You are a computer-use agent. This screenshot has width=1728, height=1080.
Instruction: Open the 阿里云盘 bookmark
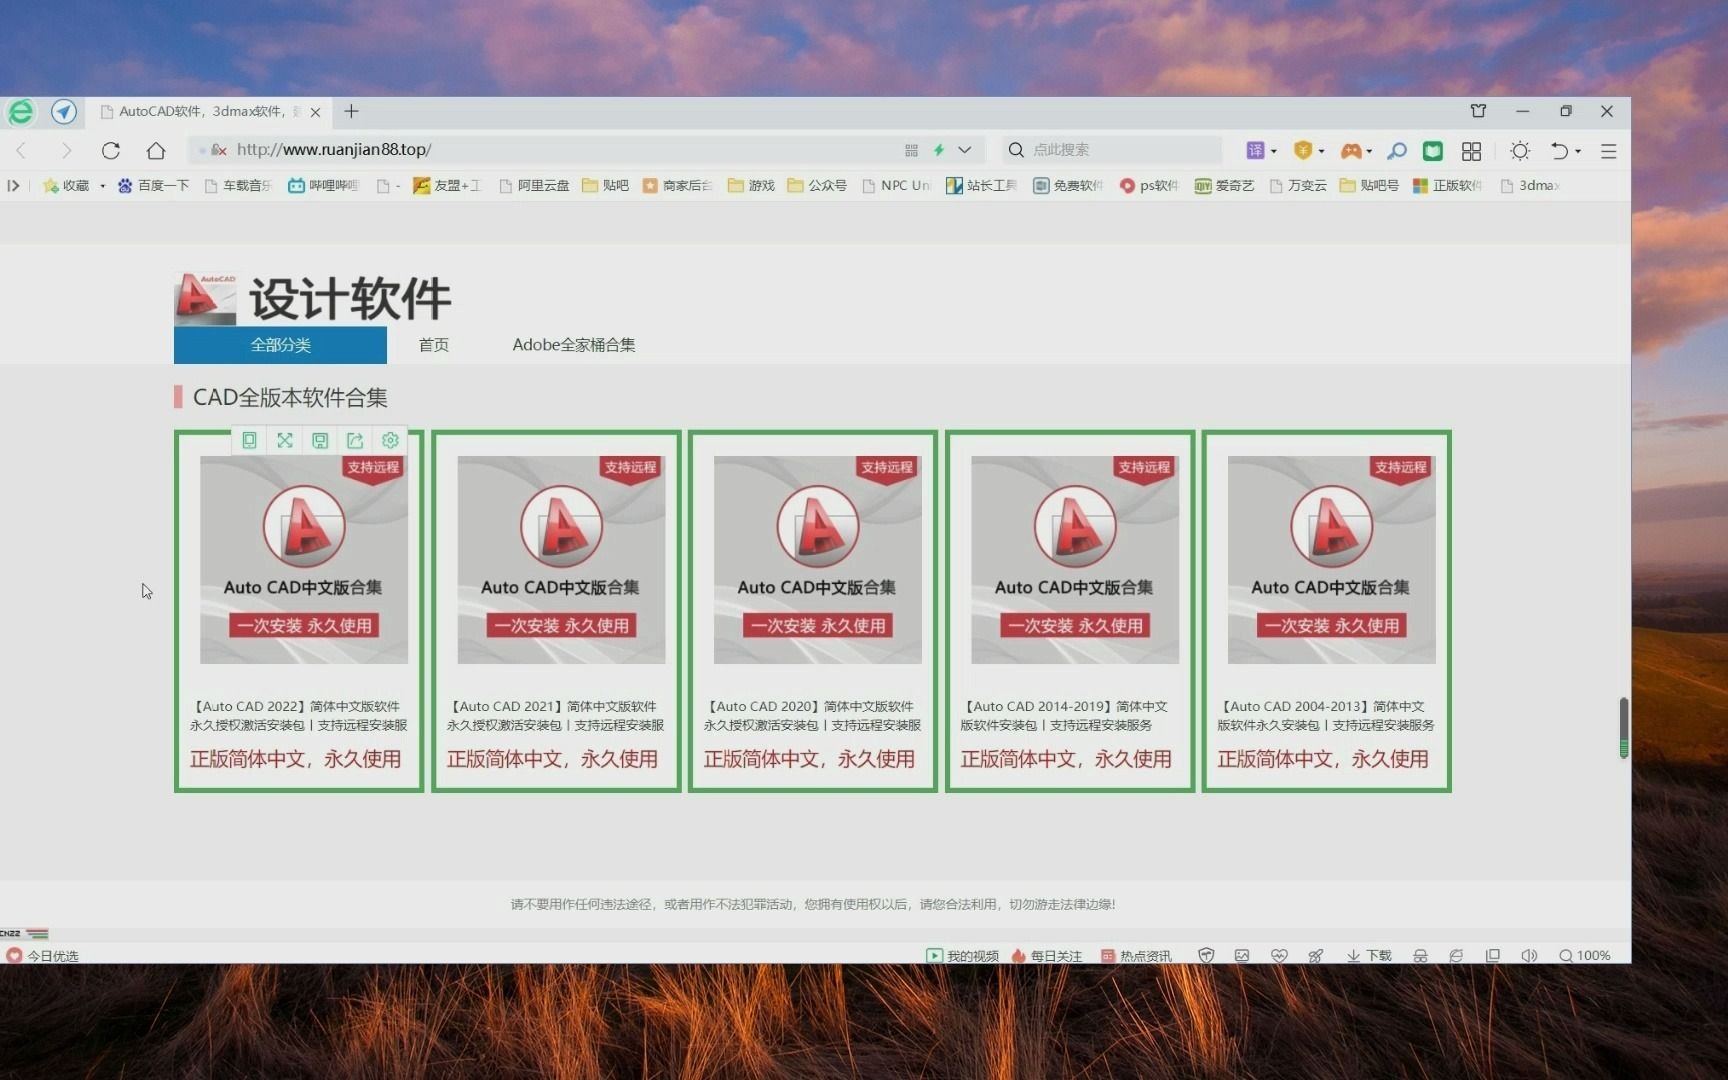click(534, 185)
